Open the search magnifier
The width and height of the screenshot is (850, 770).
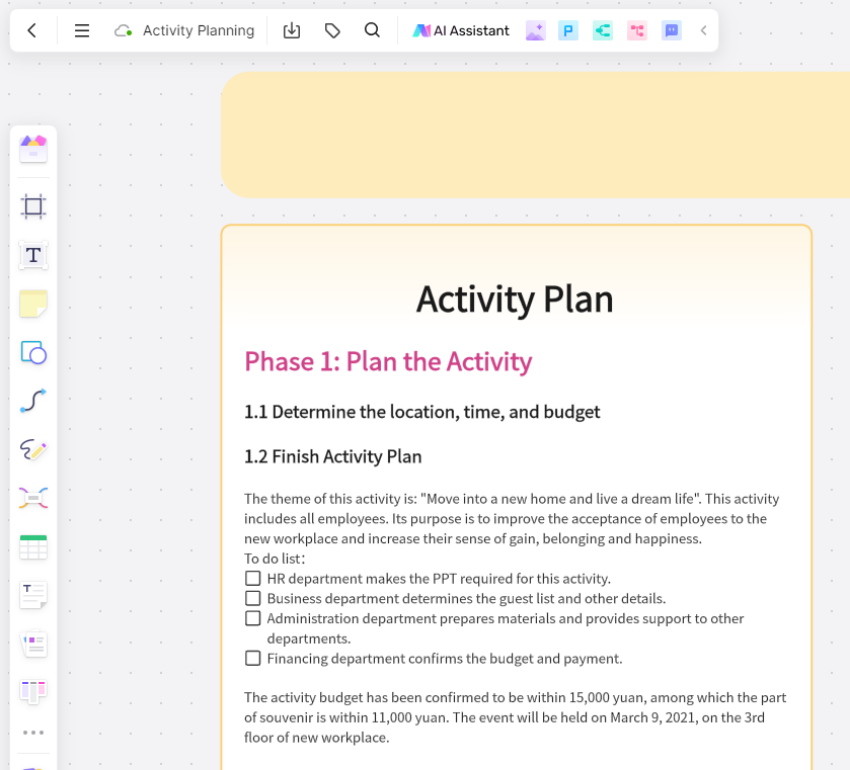click(372, 30)
